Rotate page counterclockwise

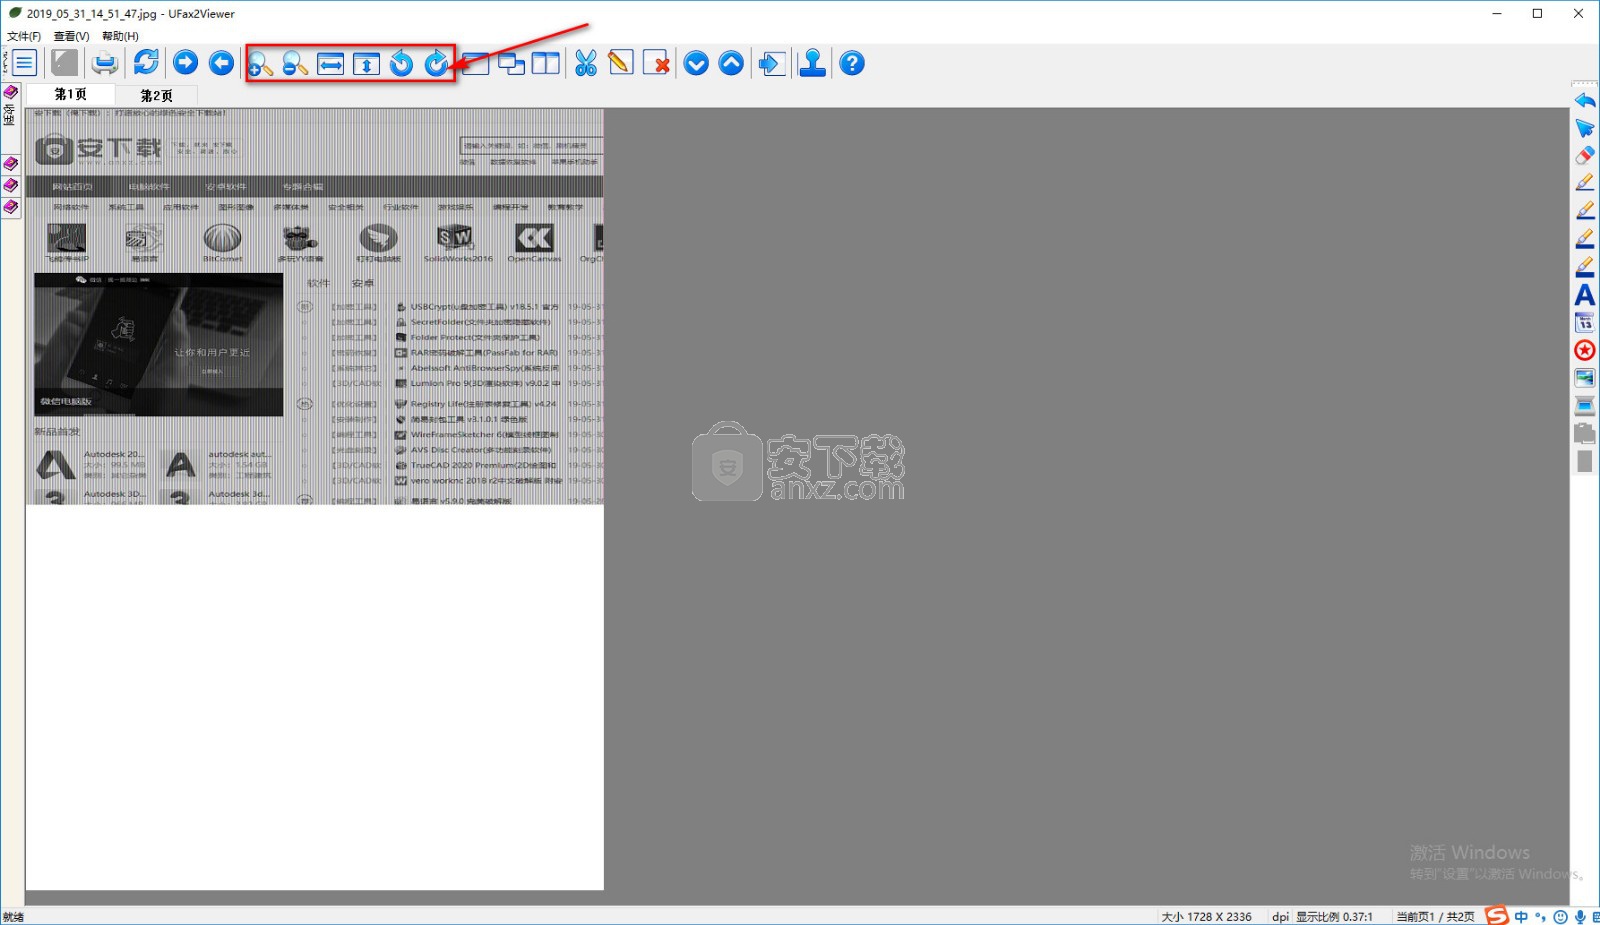[401, 64]
